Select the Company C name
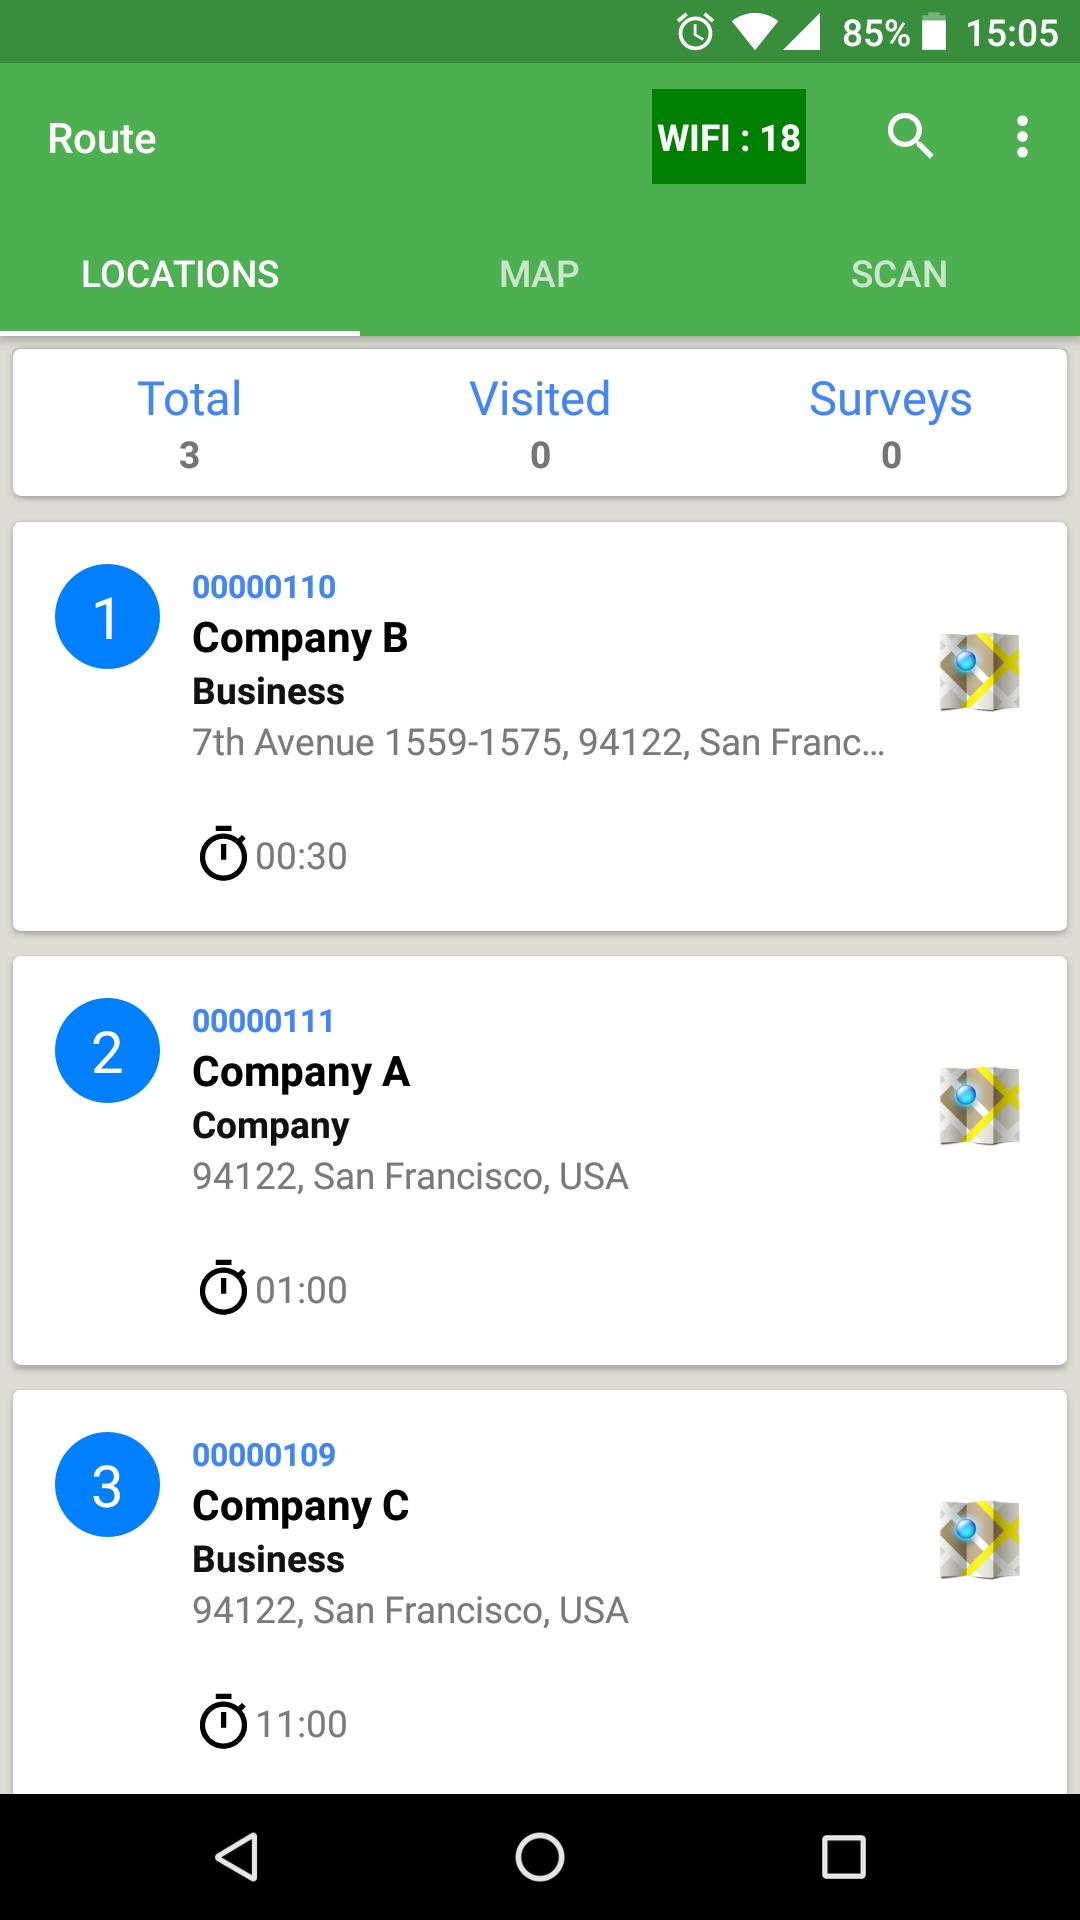The image size is (1080, 1920). (300, 1506)
